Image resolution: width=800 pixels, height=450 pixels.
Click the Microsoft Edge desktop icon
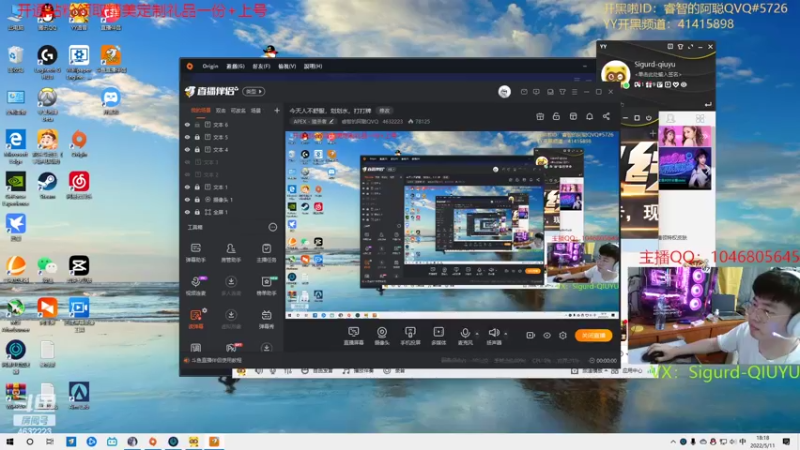point(15,146)
